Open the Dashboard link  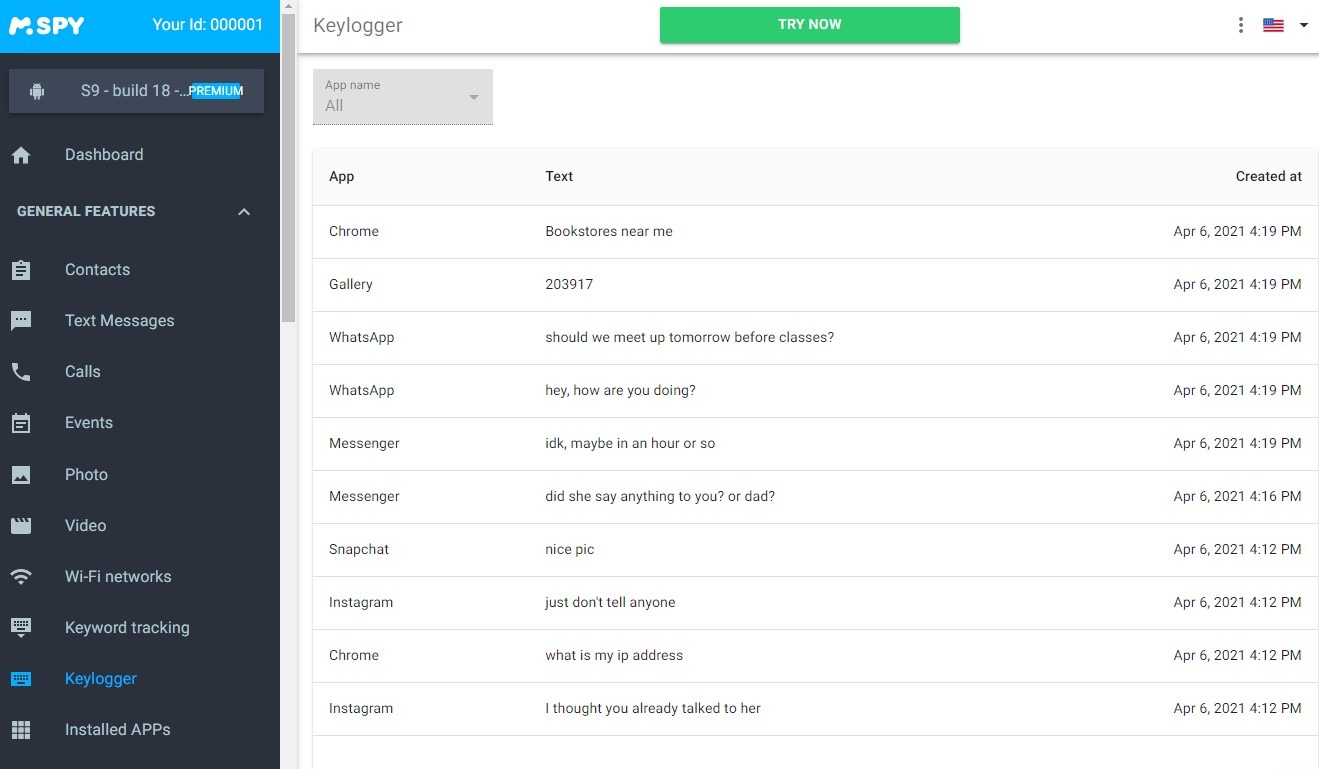pos(103,154)
